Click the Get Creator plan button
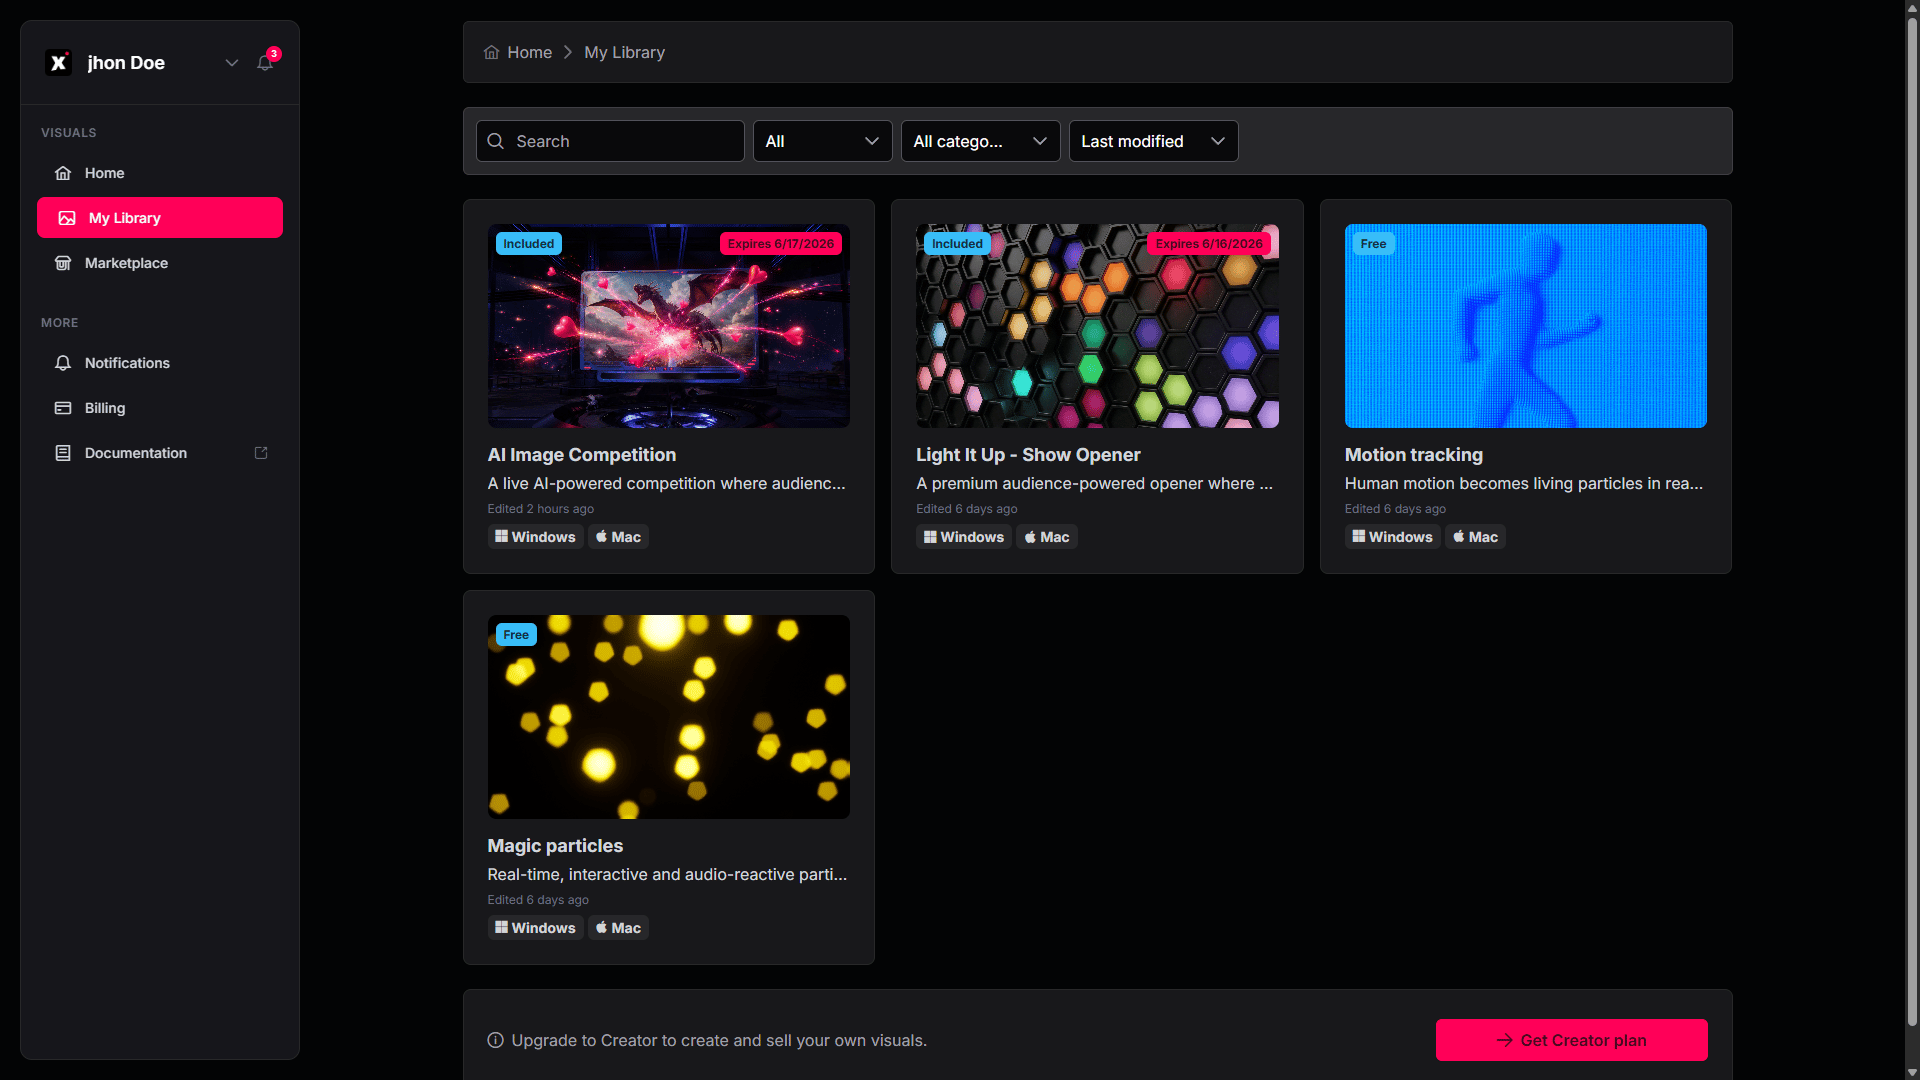Image resolution: width=1920 pixels, height=1080 pixels. coord(1571,1040)
